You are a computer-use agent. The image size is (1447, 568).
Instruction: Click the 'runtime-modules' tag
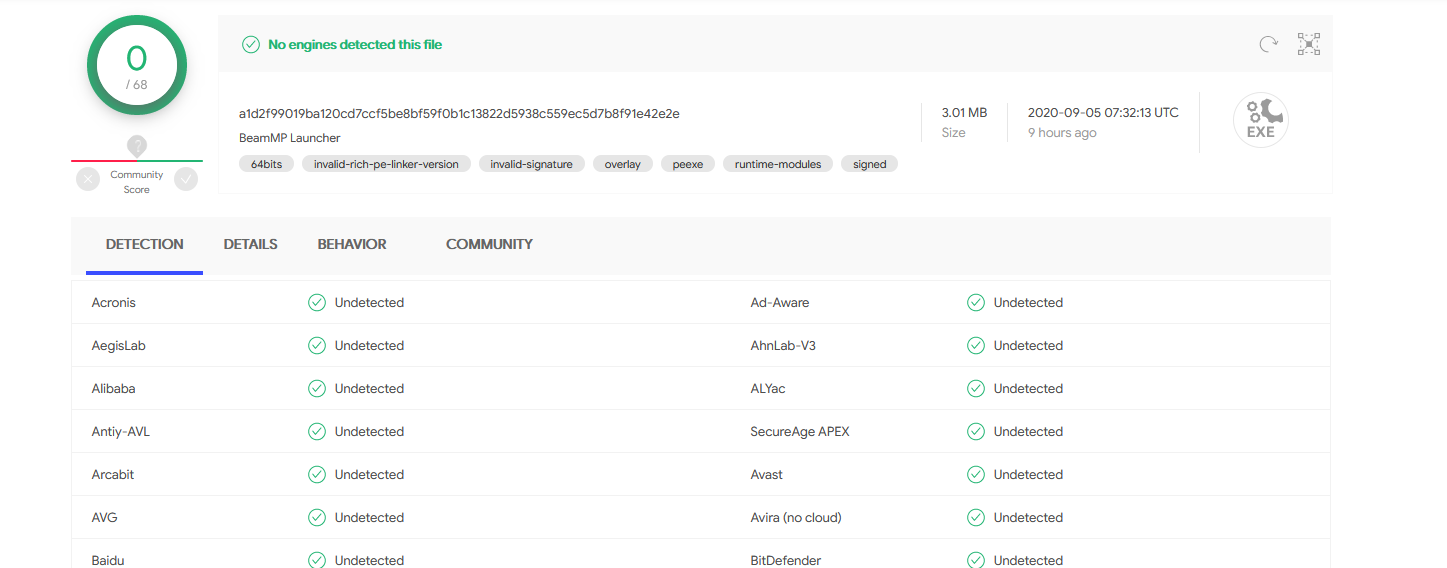pos(778,164)
